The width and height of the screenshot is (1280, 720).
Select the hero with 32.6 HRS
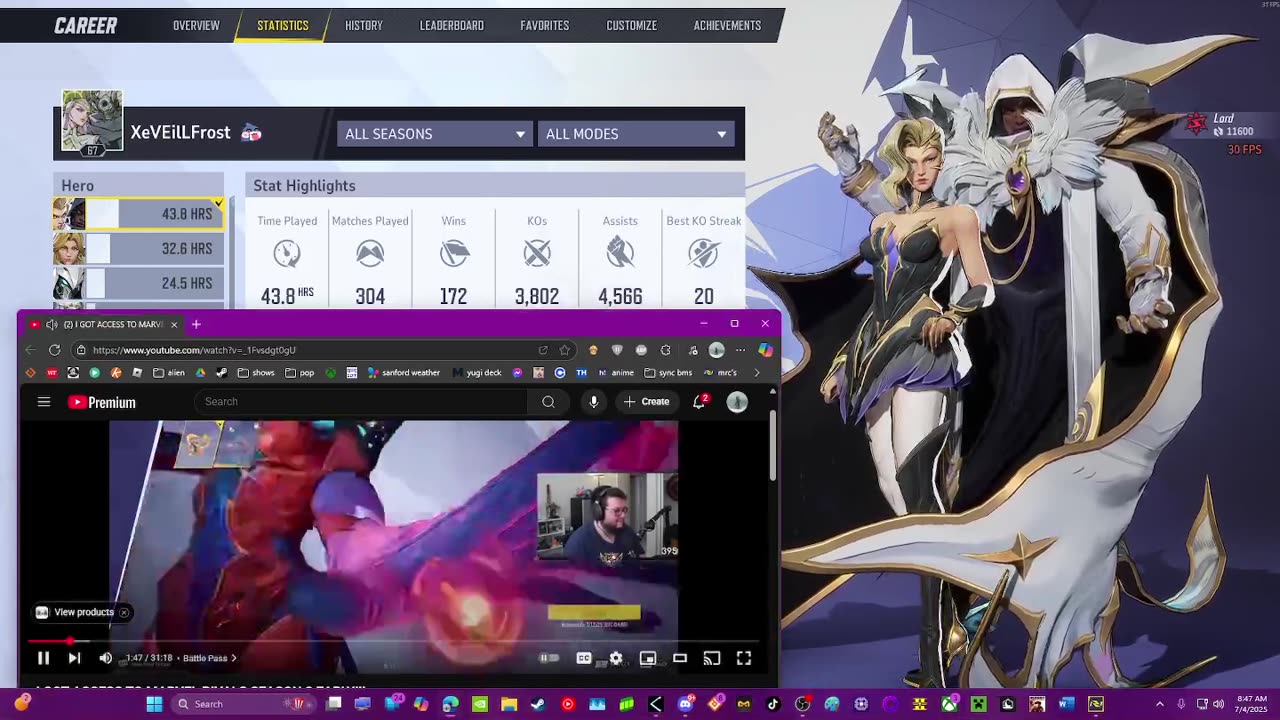point(138,248)
